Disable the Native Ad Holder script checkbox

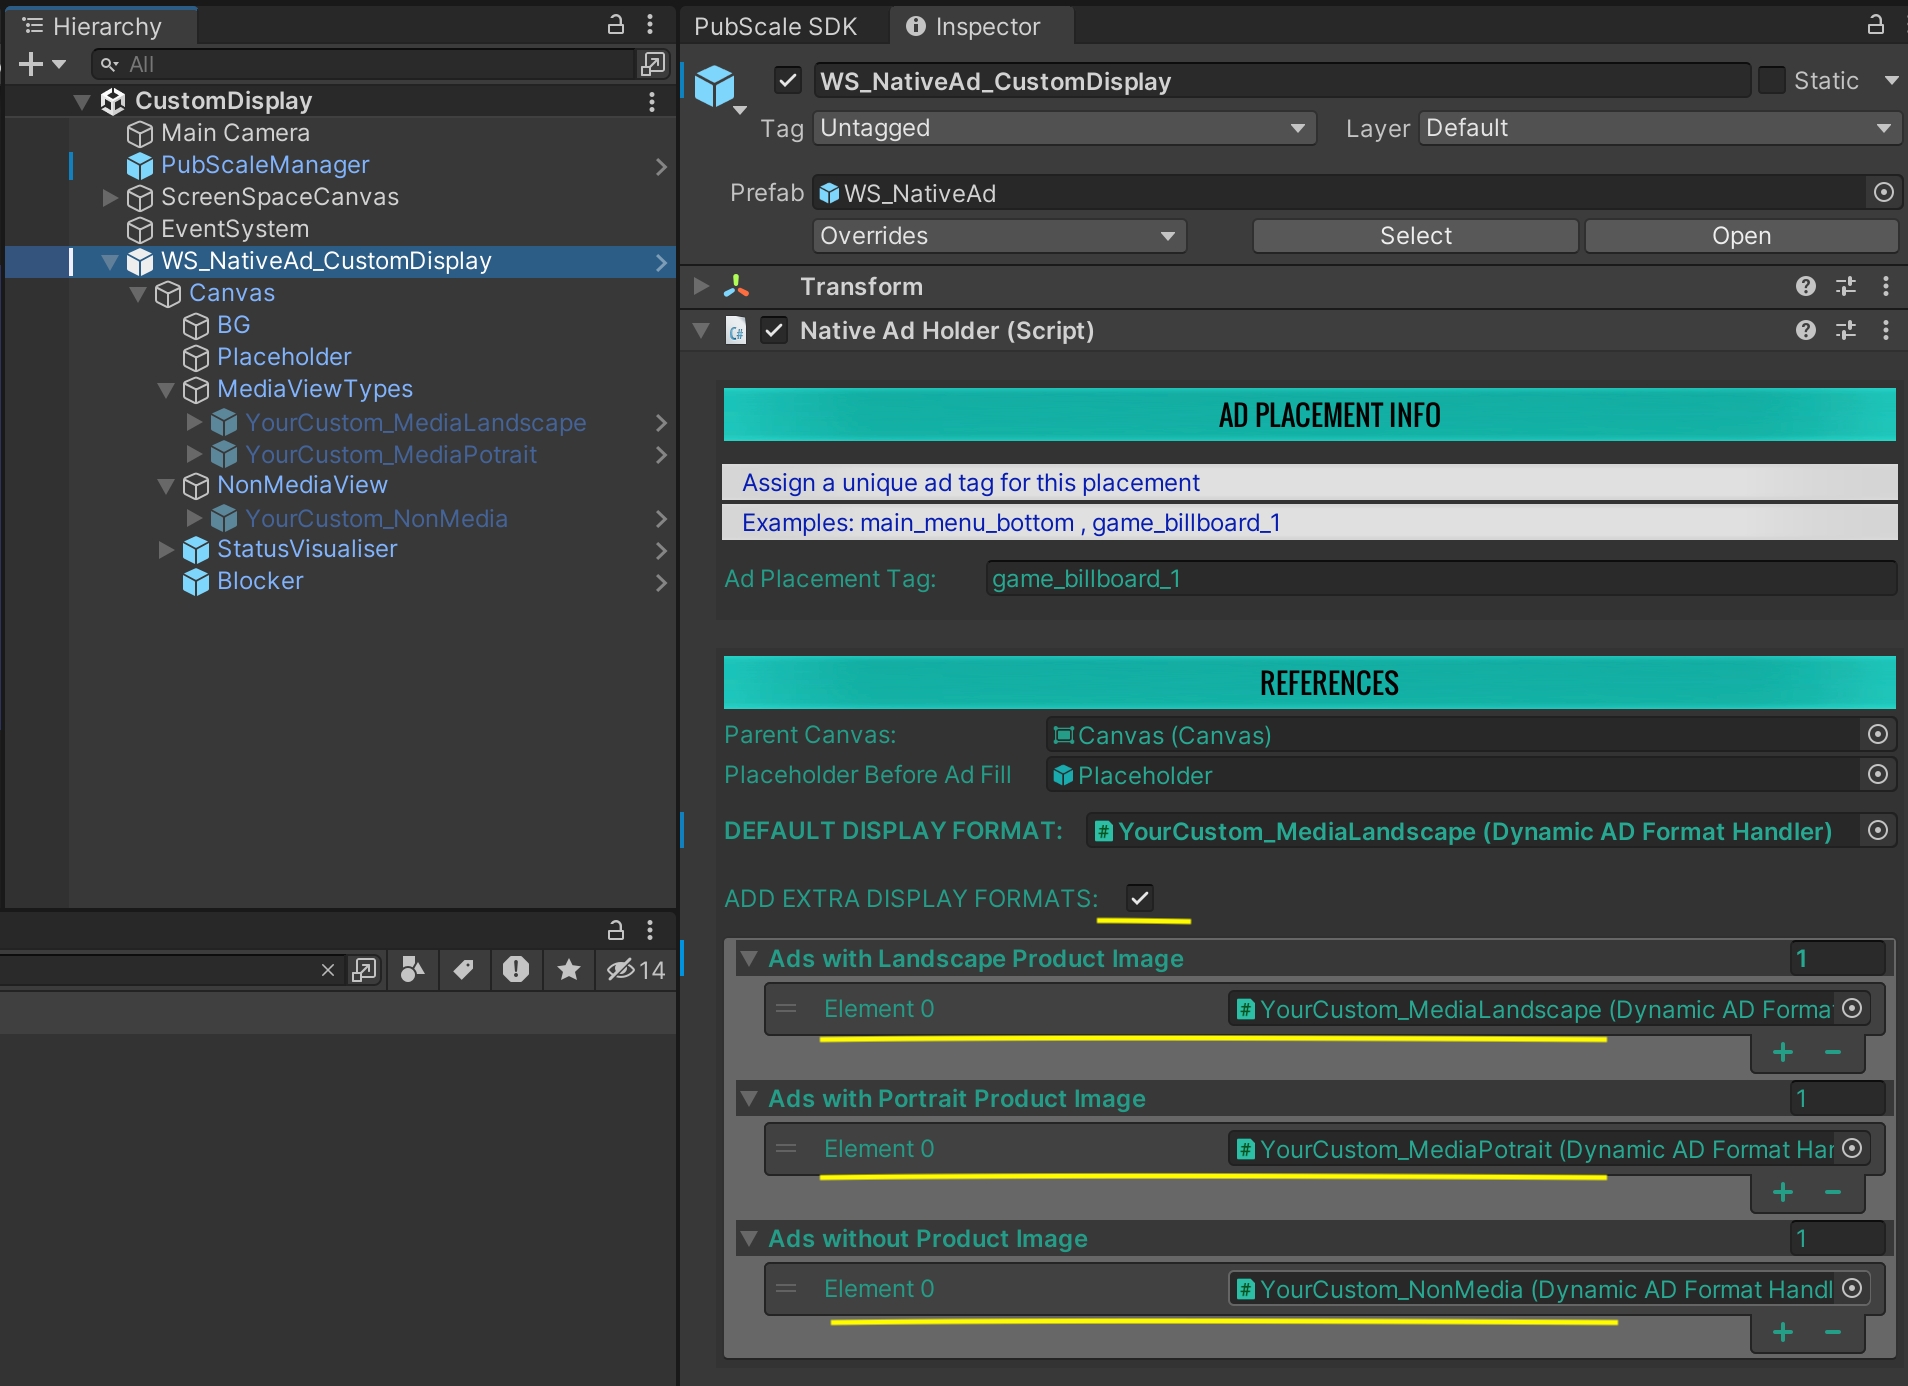click(x=774, y=330)
